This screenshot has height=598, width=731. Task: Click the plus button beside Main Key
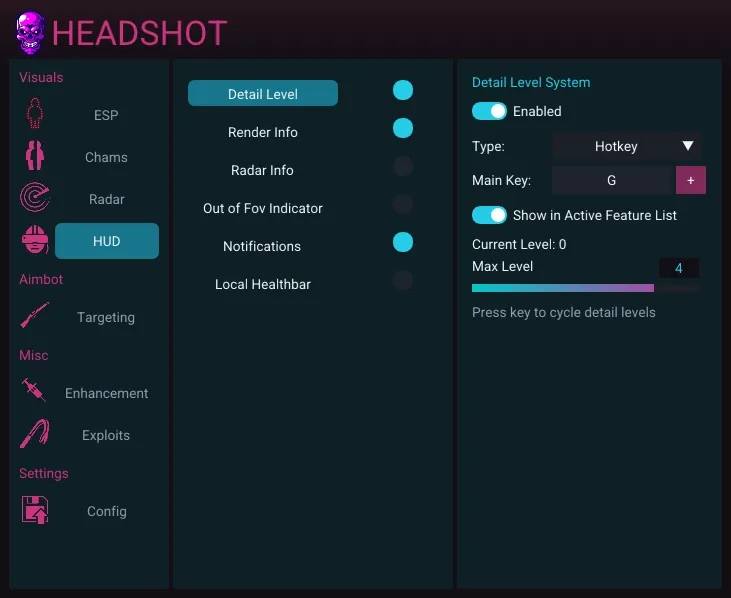tap(691, 181)
